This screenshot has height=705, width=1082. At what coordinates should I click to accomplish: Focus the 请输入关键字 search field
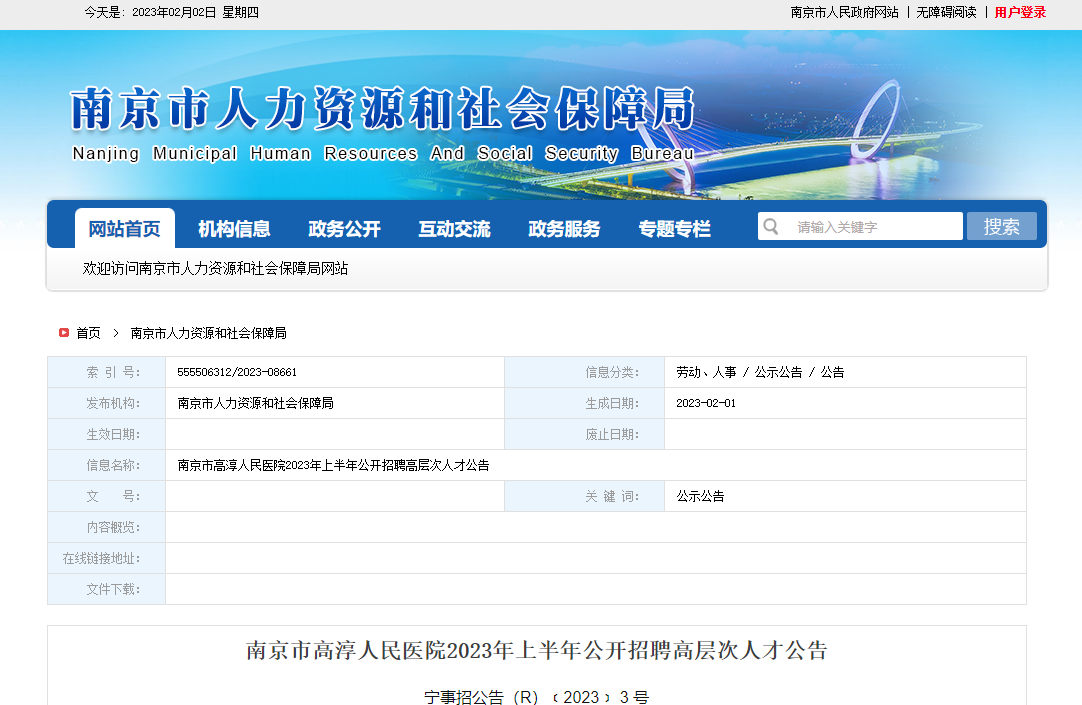[873, 227]
